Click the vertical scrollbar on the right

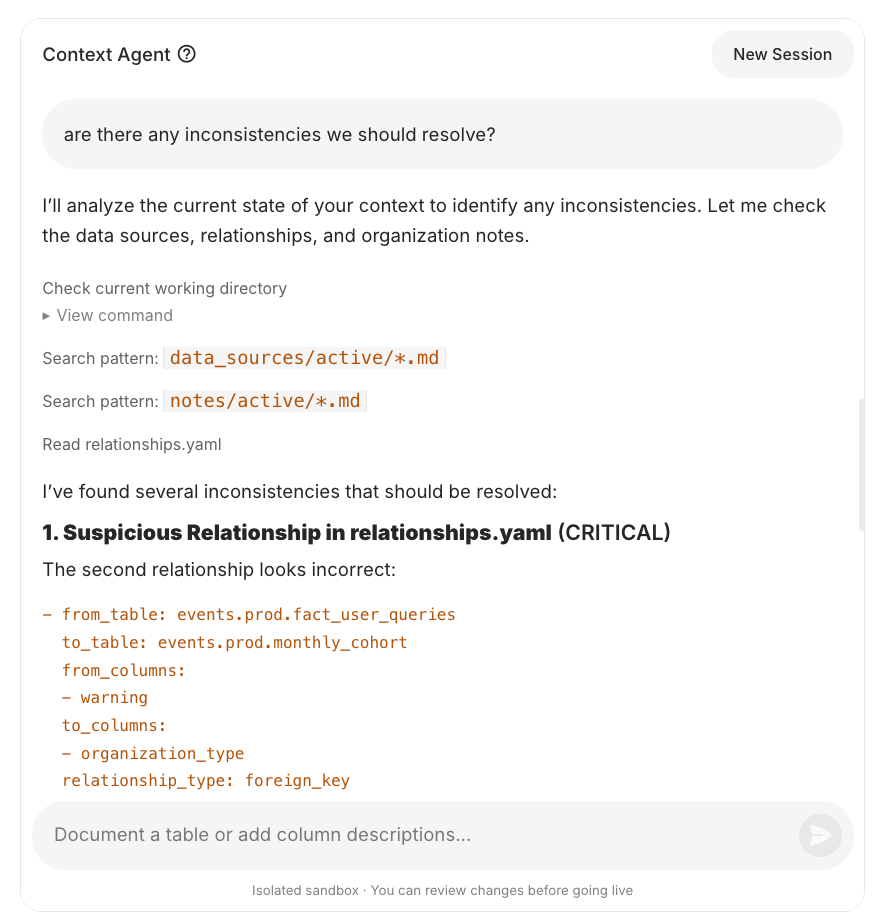(x=861, y=465)
